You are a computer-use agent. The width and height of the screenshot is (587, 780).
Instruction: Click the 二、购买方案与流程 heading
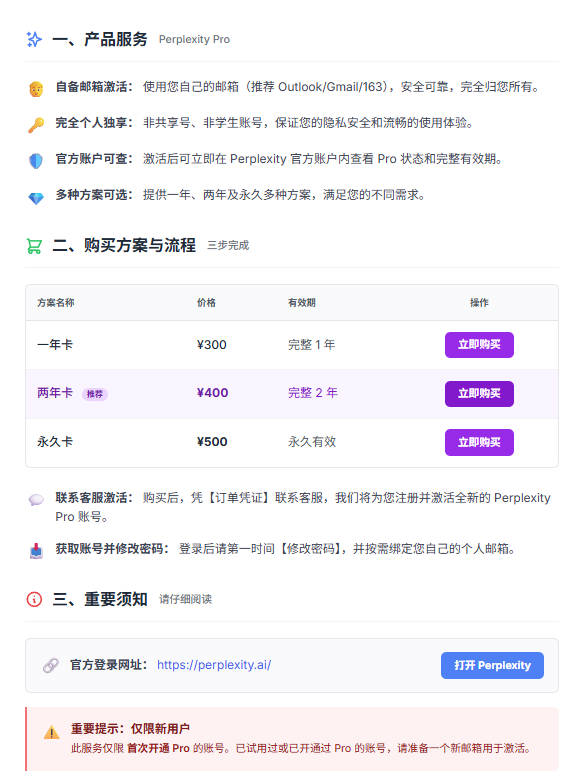(124, 245)
